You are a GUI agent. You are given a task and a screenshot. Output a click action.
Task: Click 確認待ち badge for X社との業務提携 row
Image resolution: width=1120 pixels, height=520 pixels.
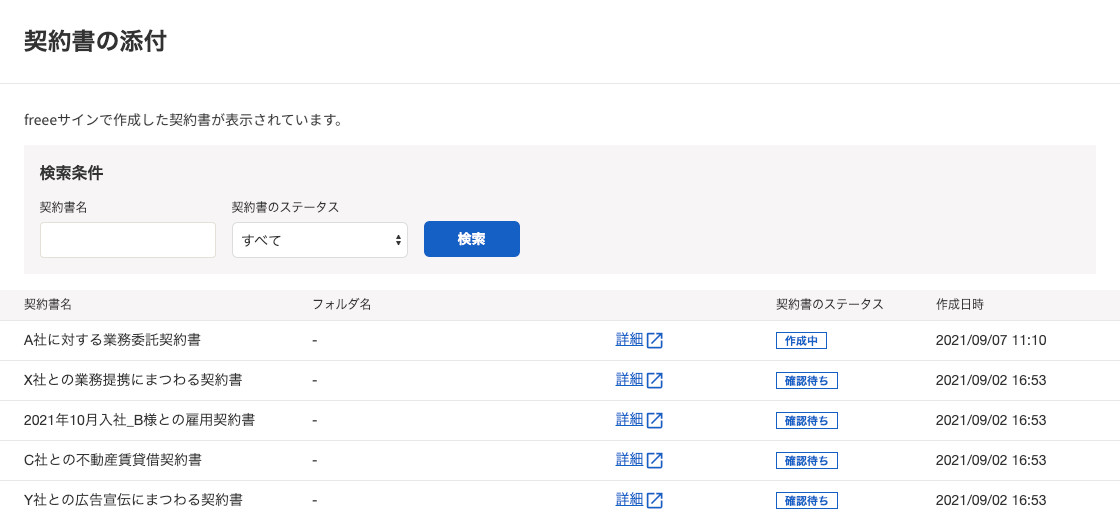807,381
